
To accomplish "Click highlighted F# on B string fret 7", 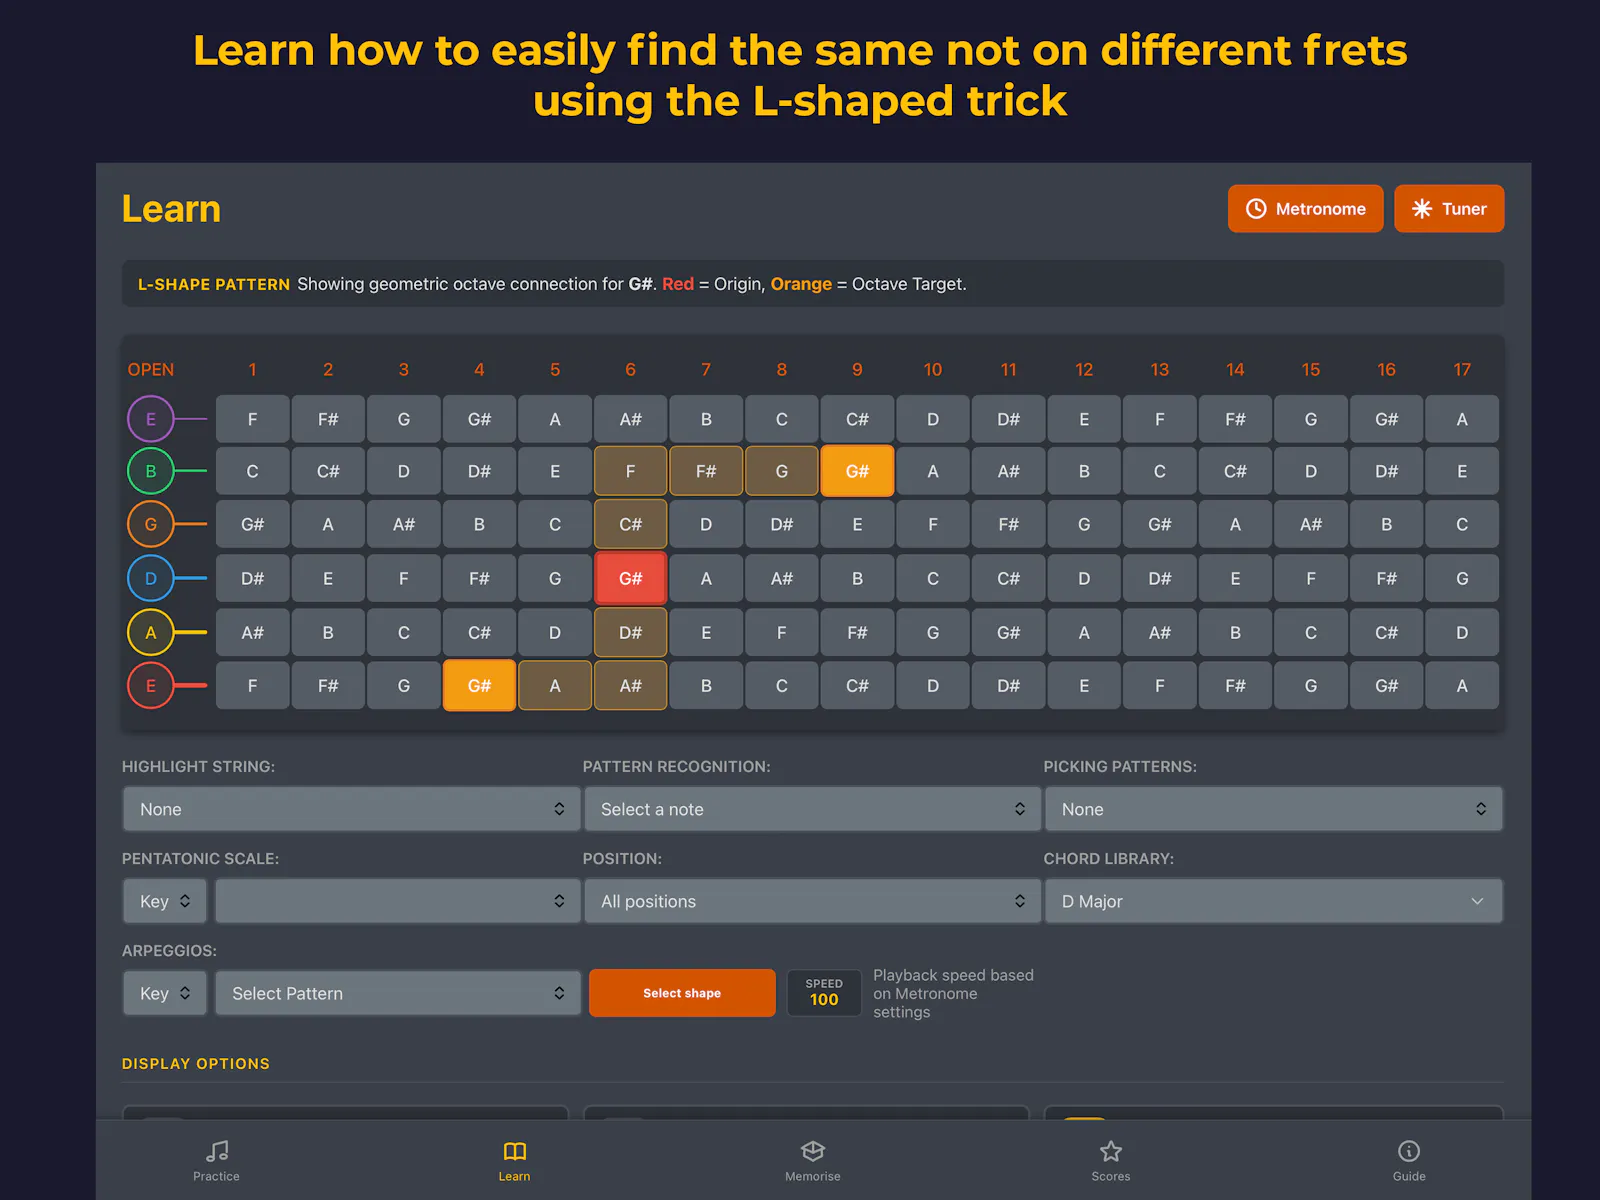I will (x=706, y=471).
